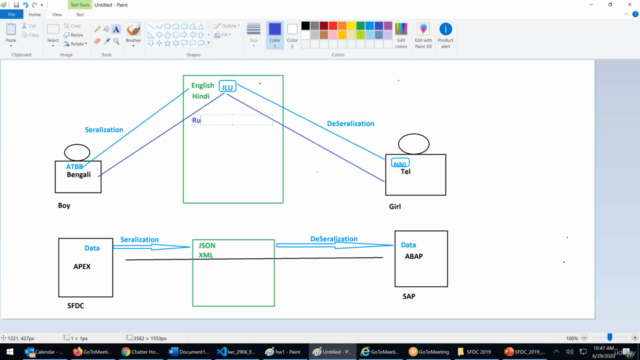The height and width of the screenshot is (360, 640).
Task: Select the Curve shape
Action: point(159,27)
